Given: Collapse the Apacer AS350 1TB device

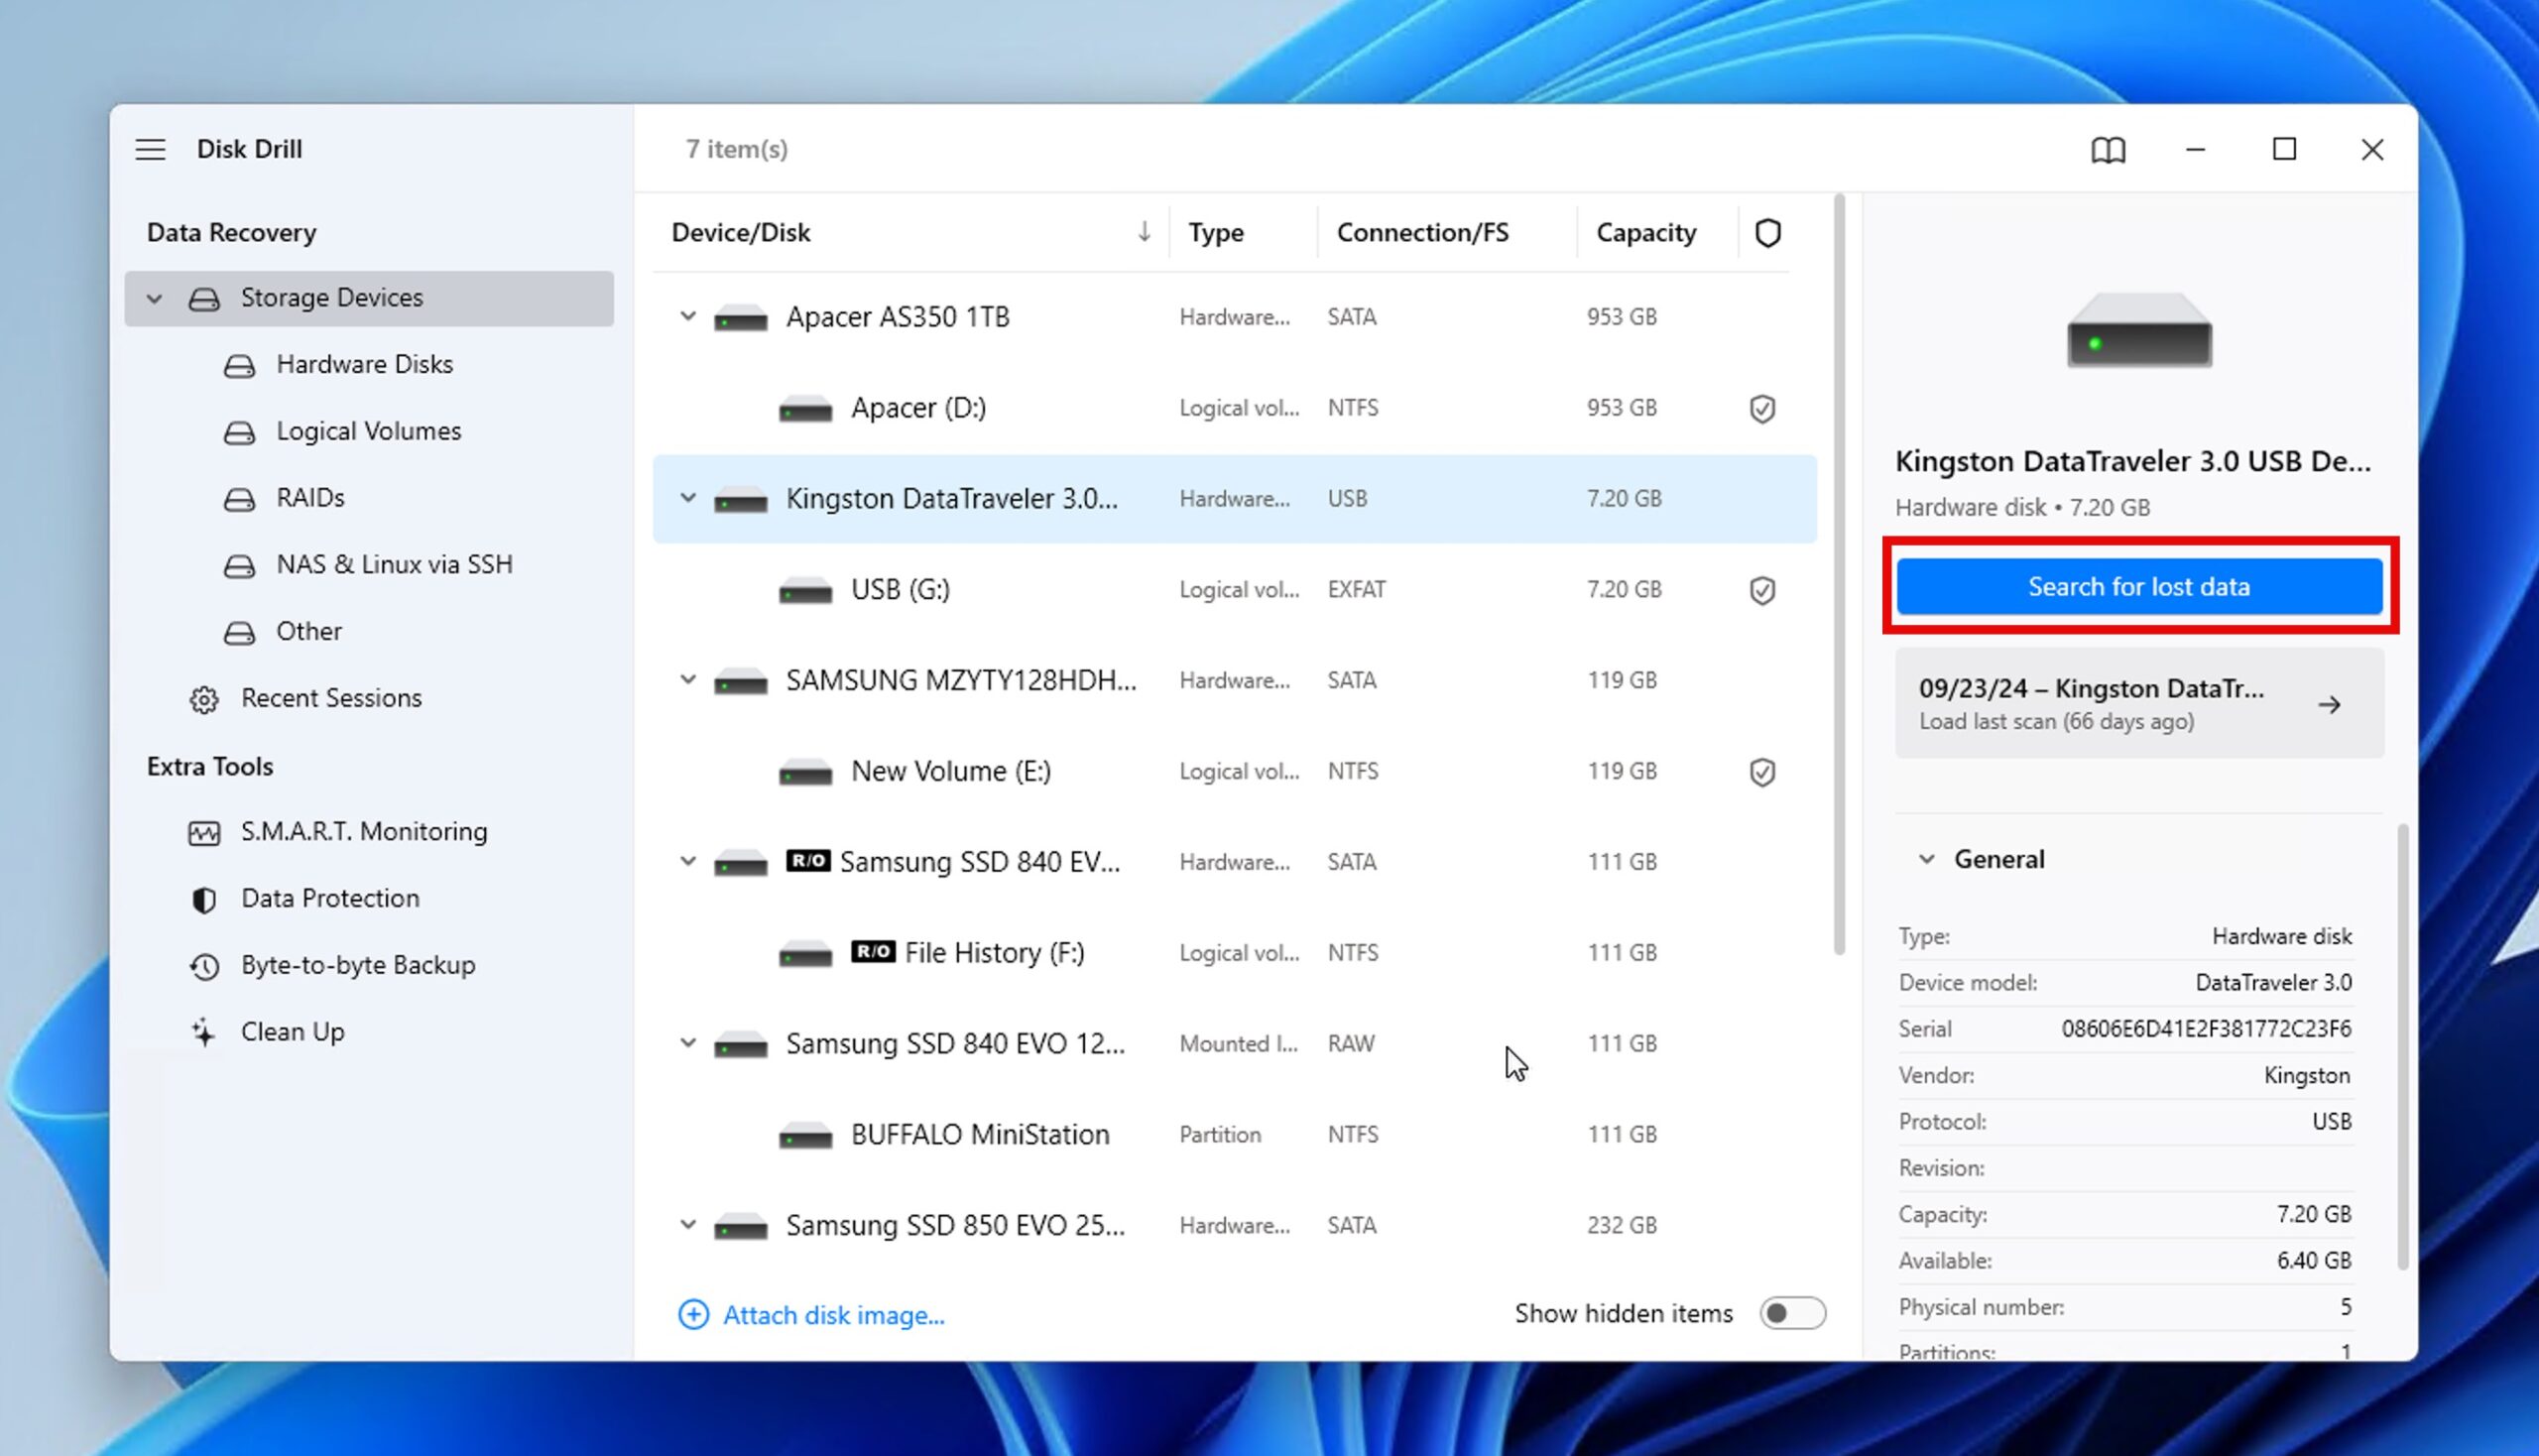Looking at the screenshot, I should point(685,315).
